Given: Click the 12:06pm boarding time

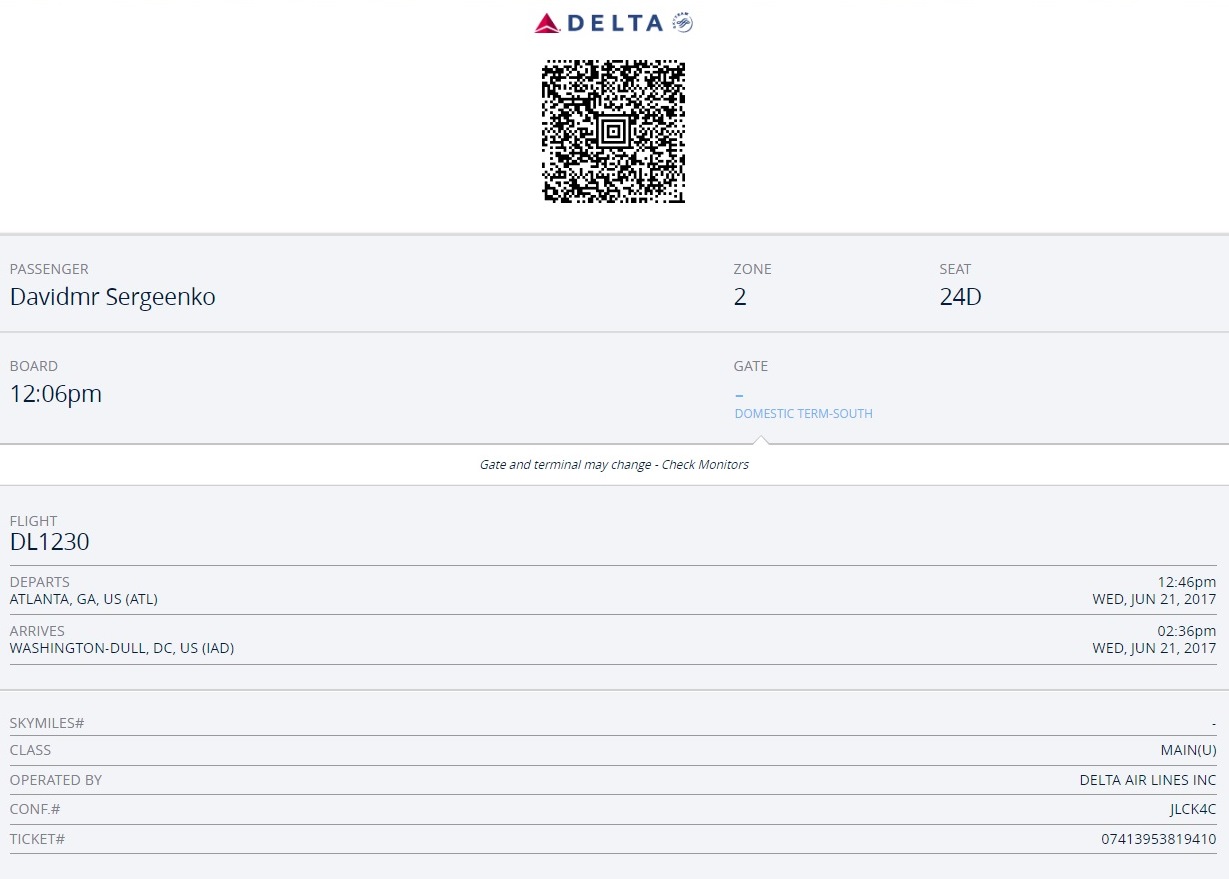Looking at the screenshot, I should [56, 394].
